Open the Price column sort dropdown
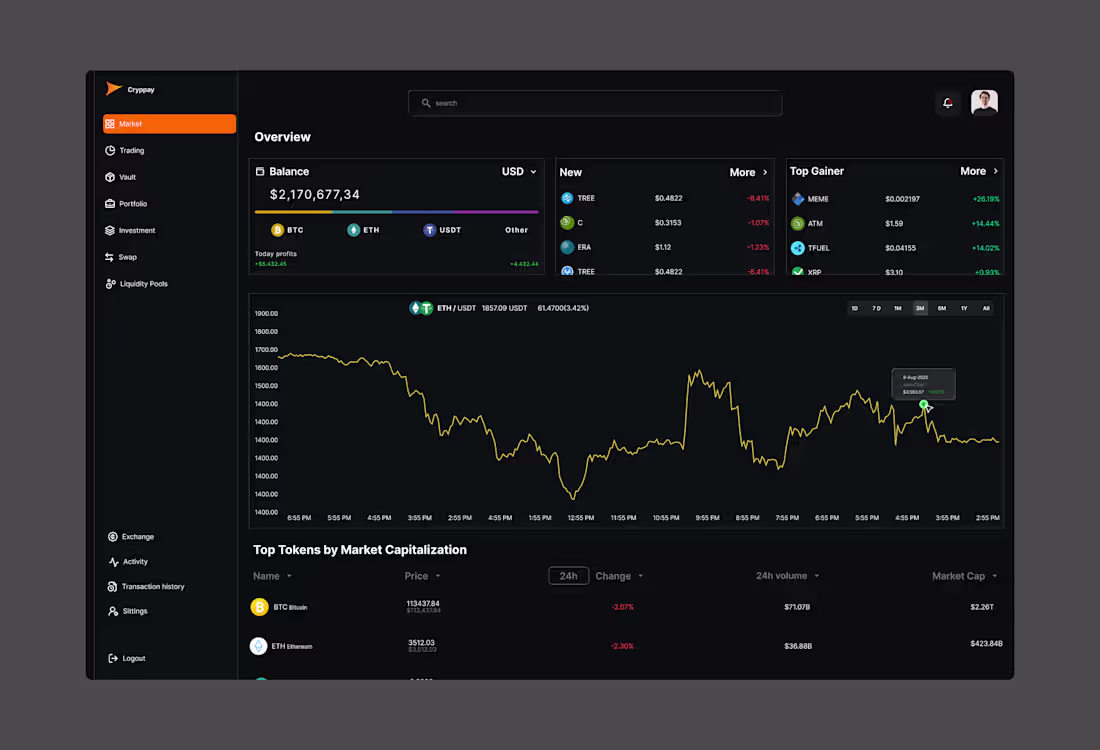The width and height of the screenshot is (1100, 750). pyautogui.click(x=422, y=576)
